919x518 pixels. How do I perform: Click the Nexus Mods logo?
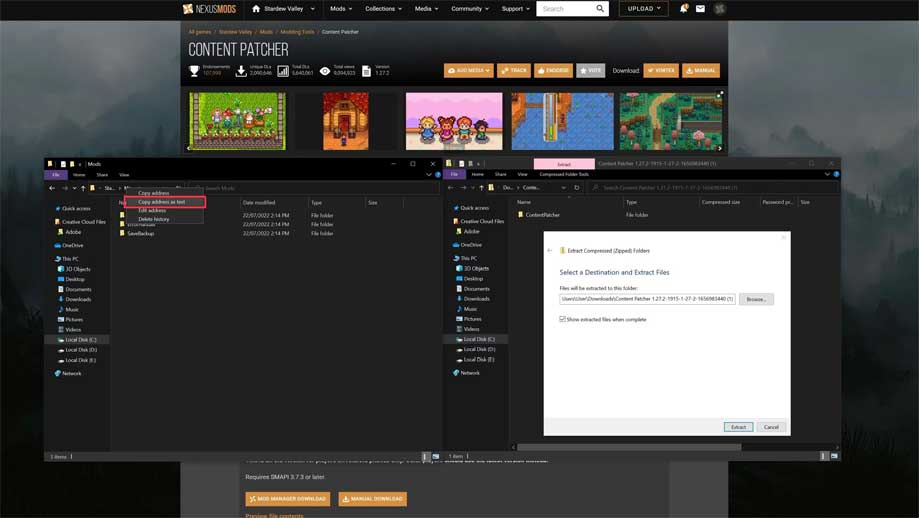[x=209, y=9]
